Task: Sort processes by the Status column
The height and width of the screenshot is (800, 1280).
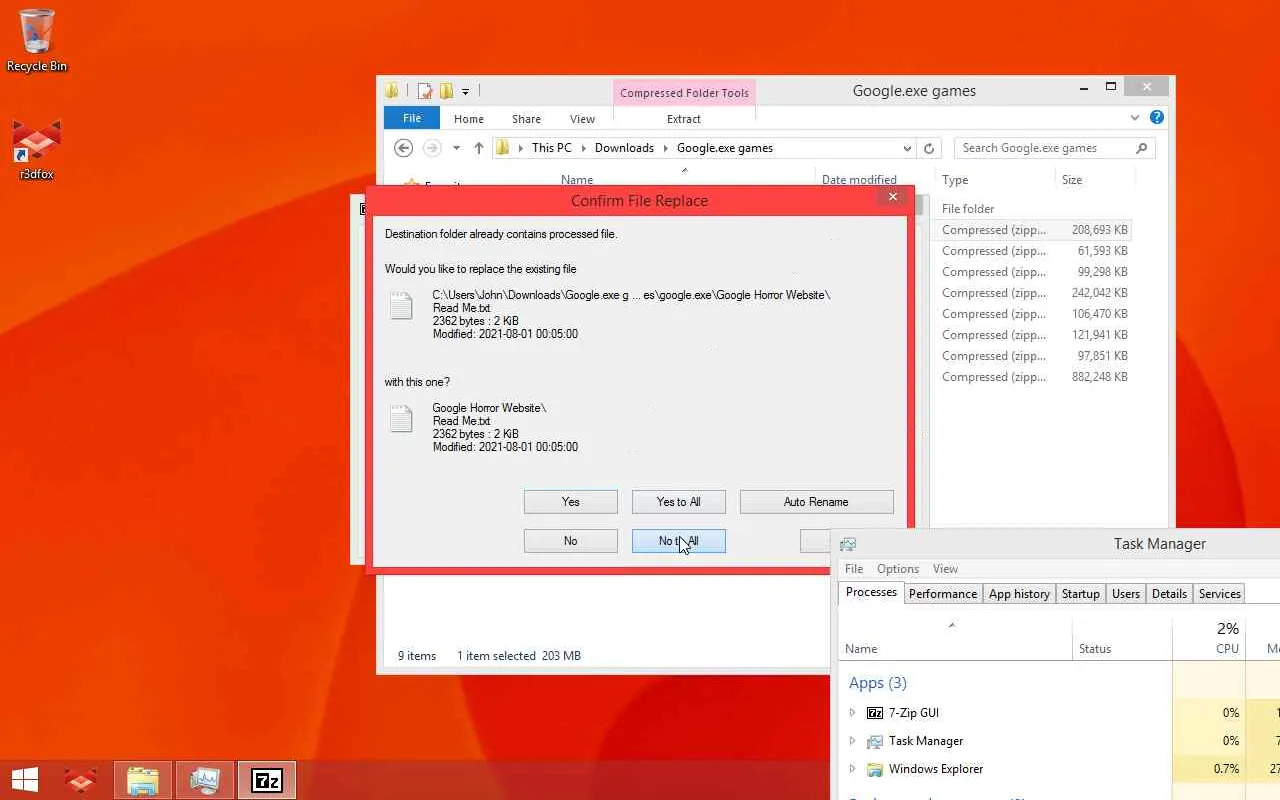Action: click(1122, 637)
